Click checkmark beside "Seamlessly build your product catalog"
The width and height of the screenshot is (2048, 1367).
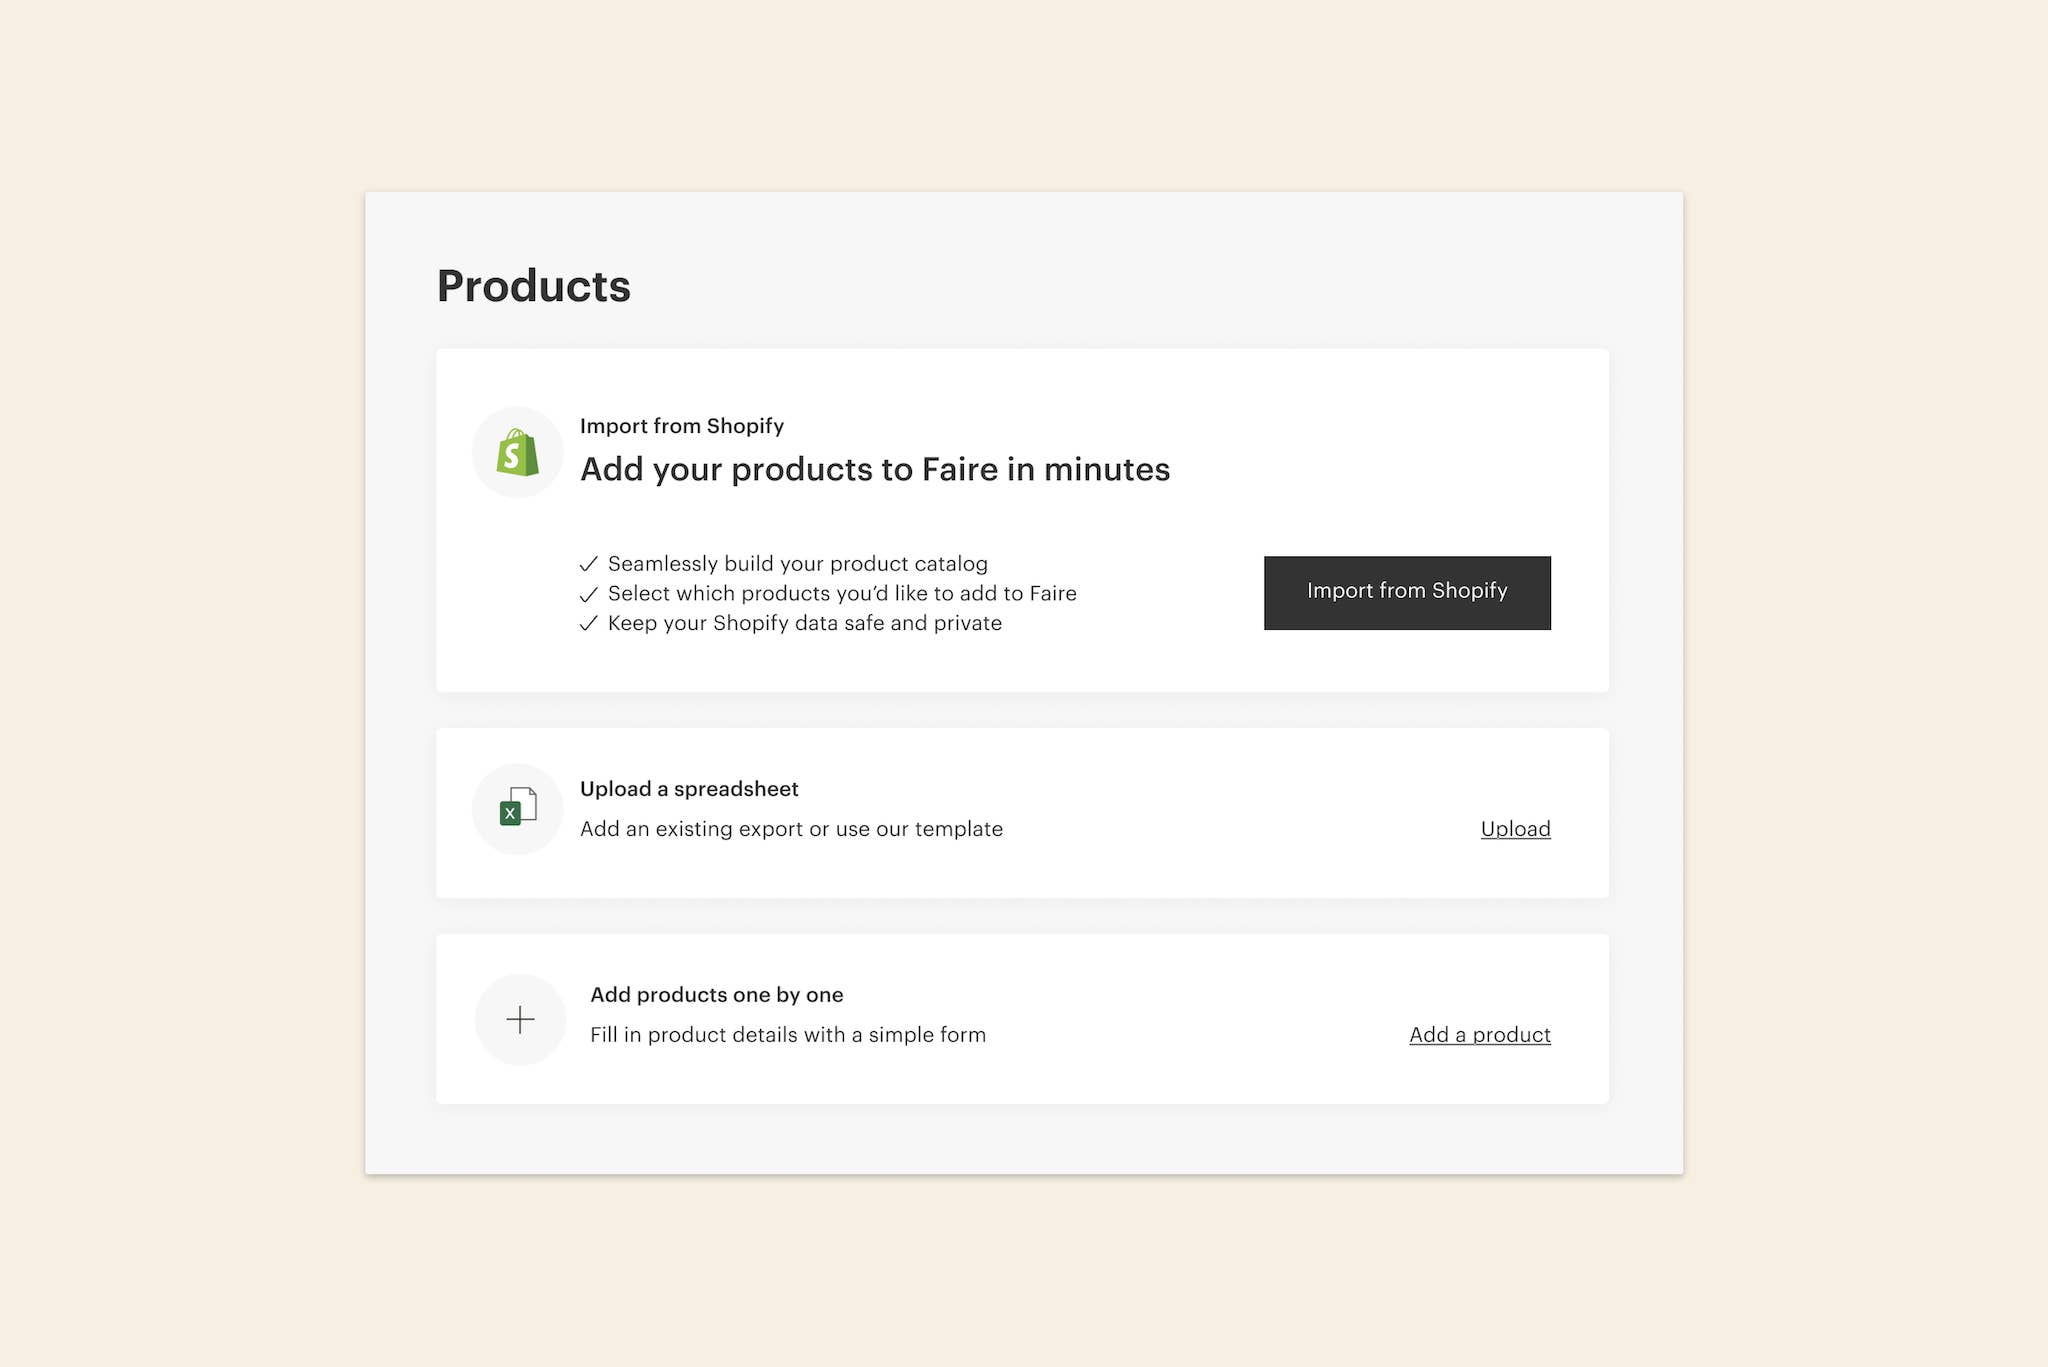point(589,564)
